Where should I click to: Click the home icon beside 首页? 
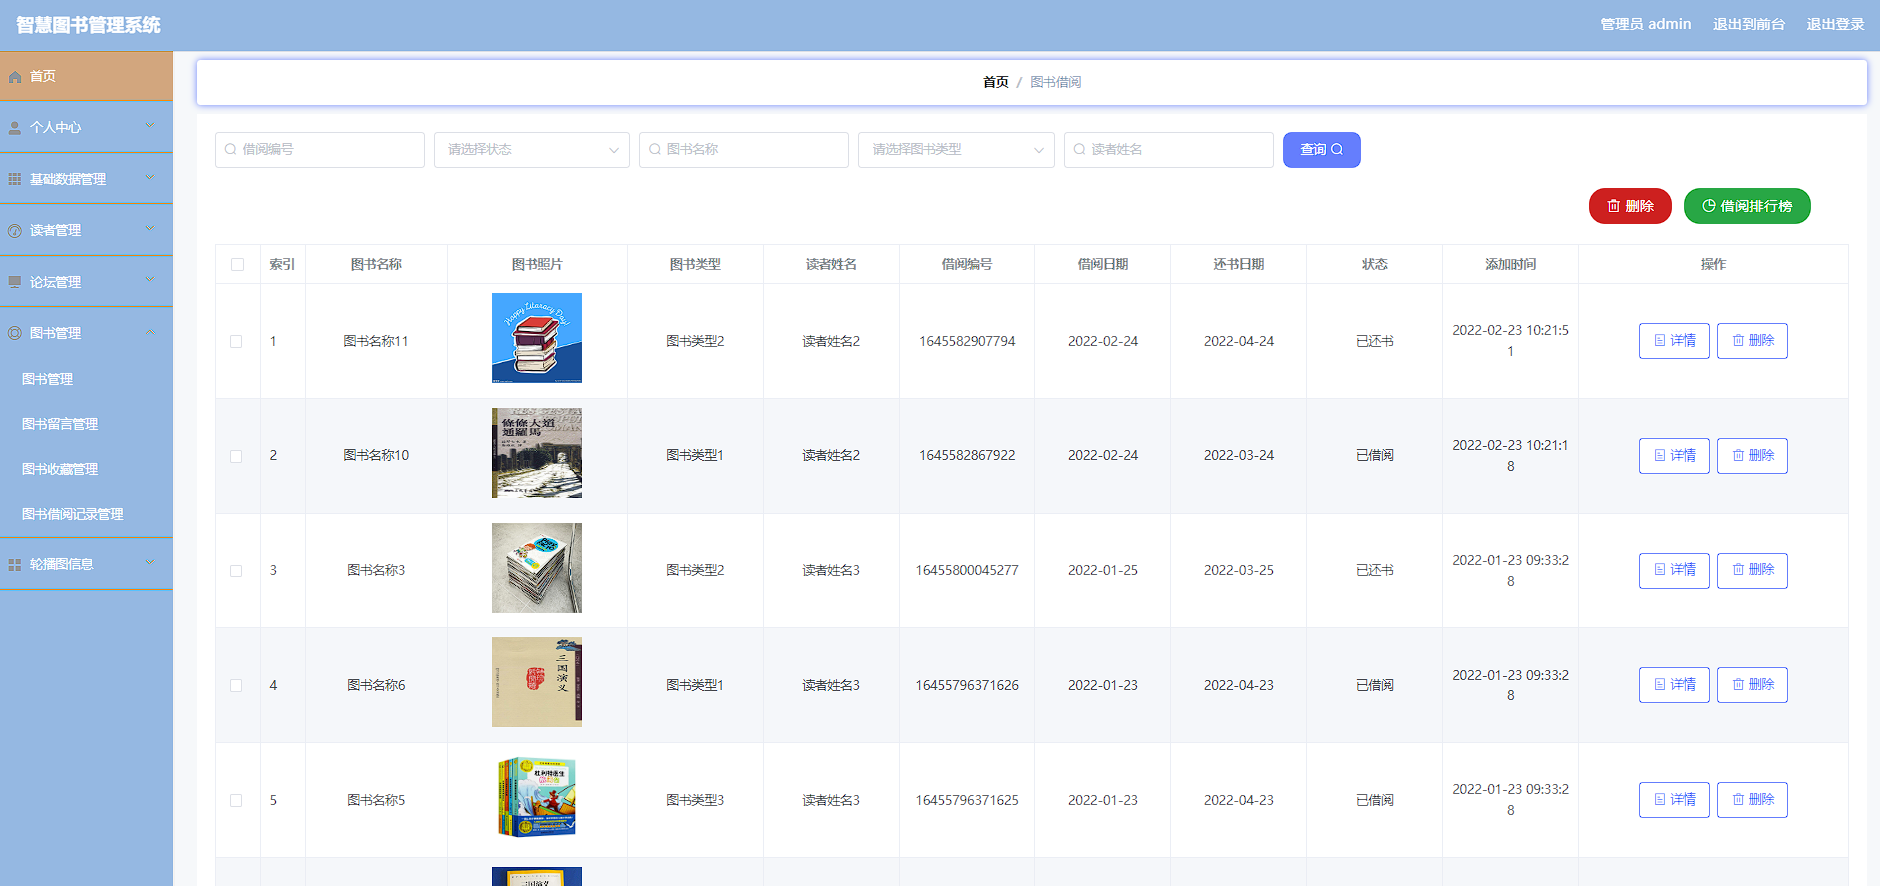point(15,77)
